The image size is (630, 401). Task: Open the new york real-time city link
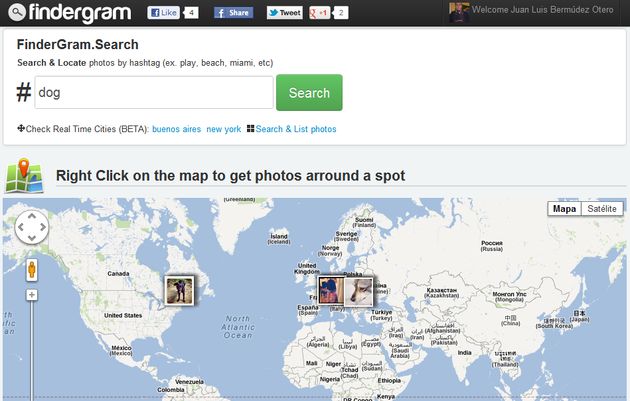click(x=223, y=129)
